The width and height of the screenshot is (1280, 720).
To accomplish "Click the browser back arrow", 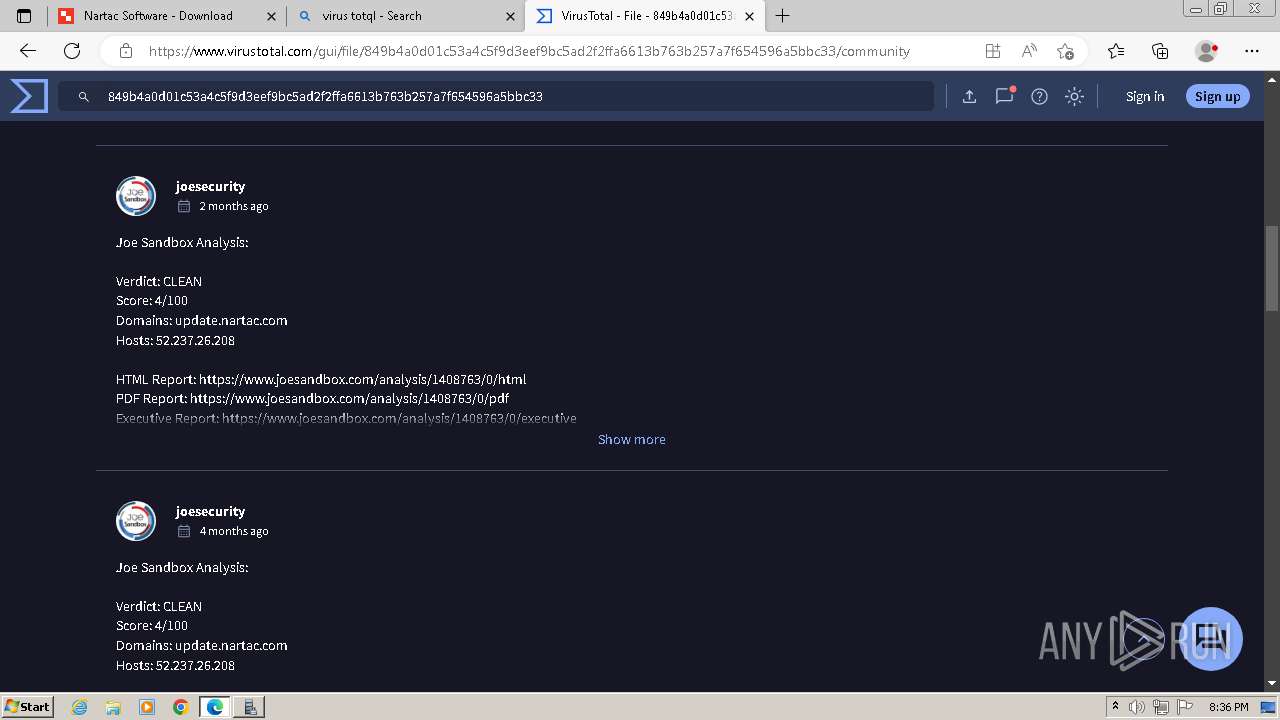I will (x=27, y=51).
